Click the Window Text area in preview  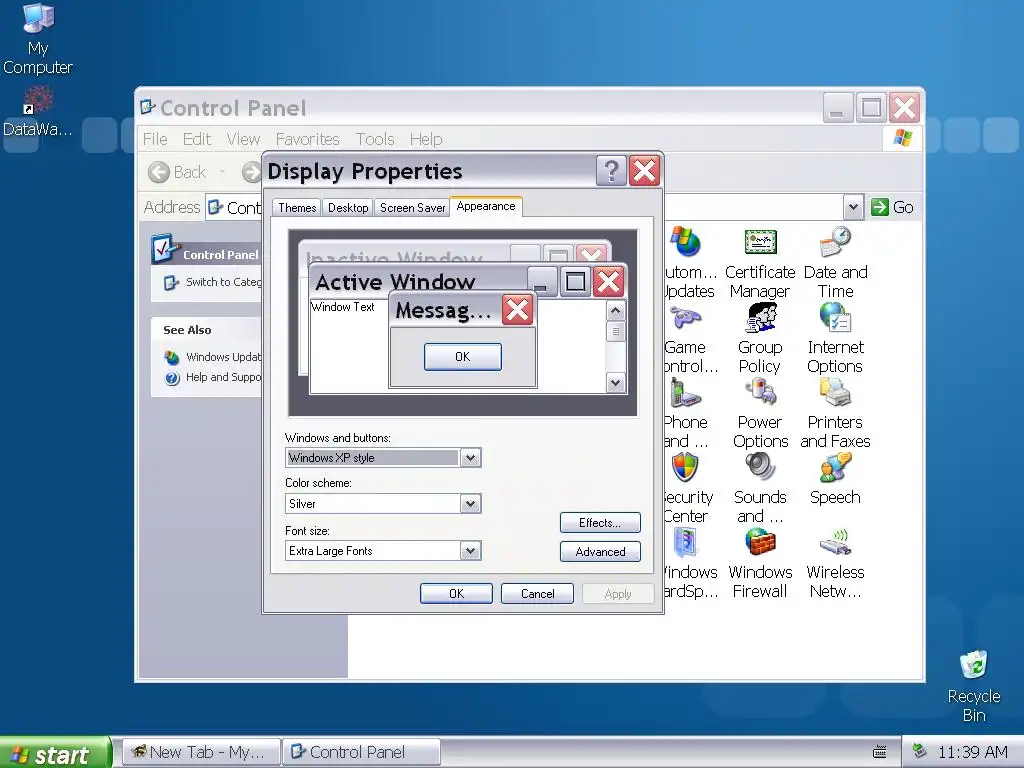coord(342,307)
